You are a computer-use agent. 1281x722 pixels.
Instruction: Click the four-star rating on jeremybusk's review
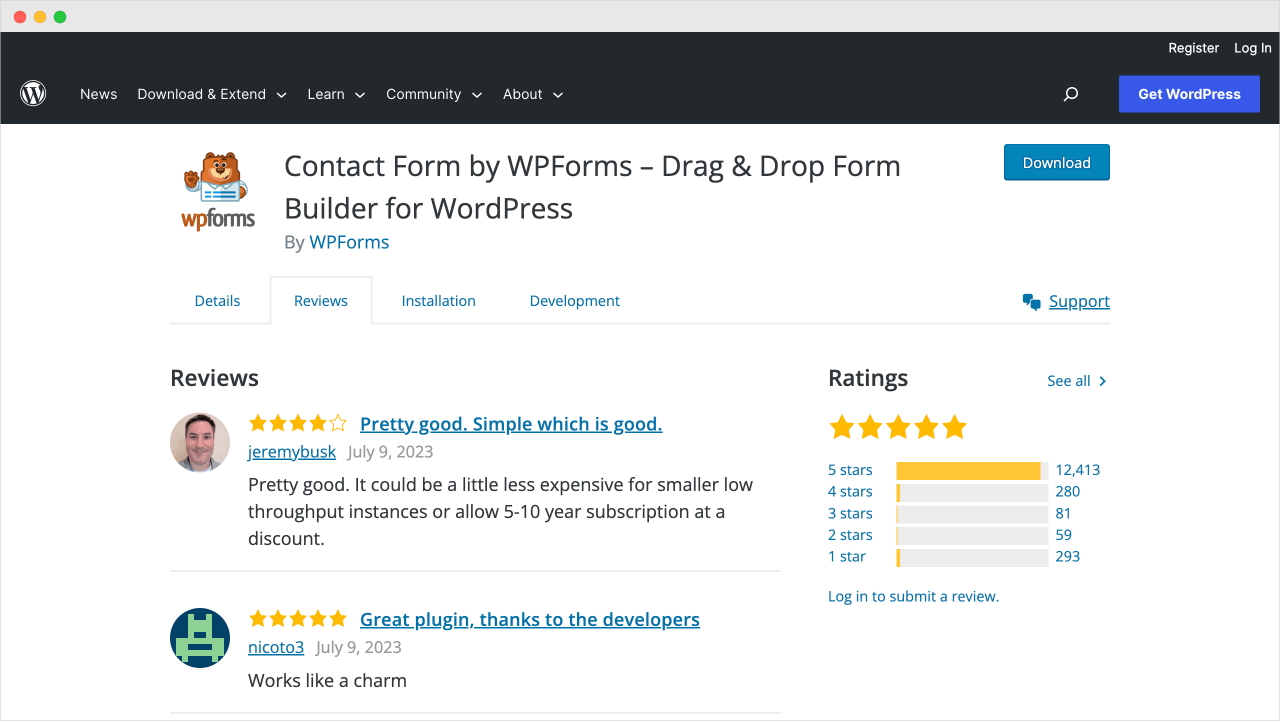pos(298,423)
